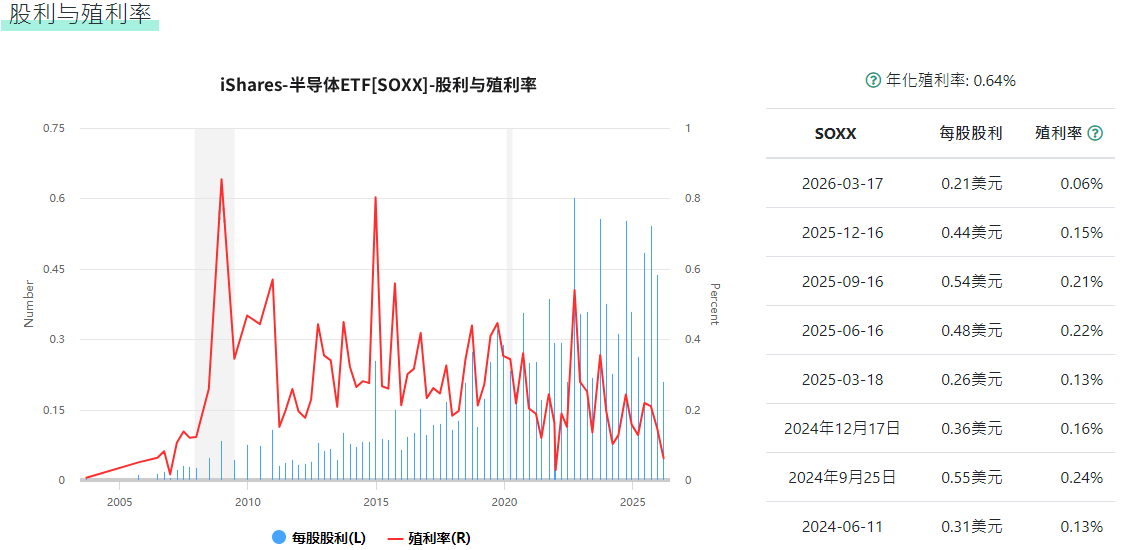
Task: Click the help icon next to 殖利率 column header
Action: [x=1095, y=133]
